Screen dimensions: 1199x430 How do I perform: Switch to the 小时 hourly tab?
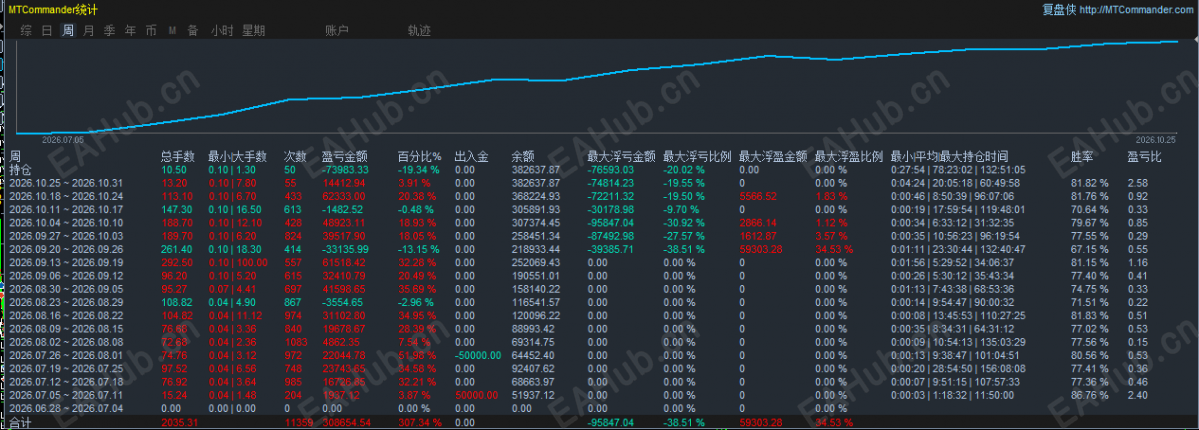222,31
